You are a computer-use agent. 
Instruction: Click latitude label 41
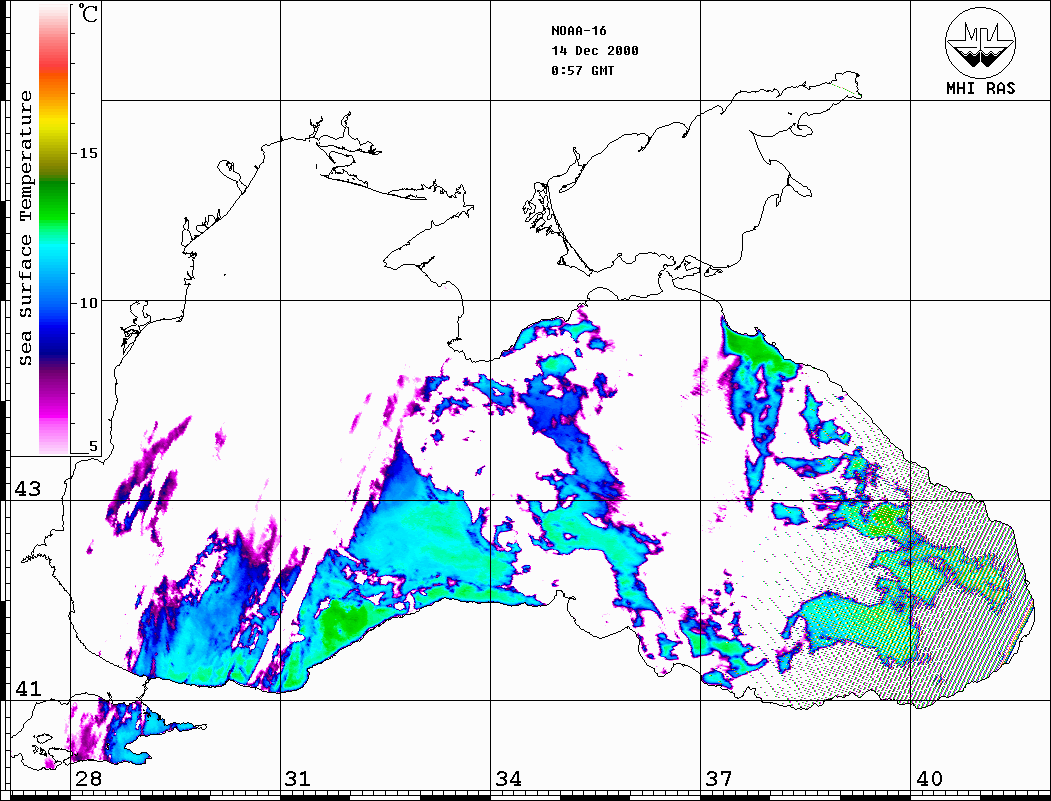(x=27, y=689)
